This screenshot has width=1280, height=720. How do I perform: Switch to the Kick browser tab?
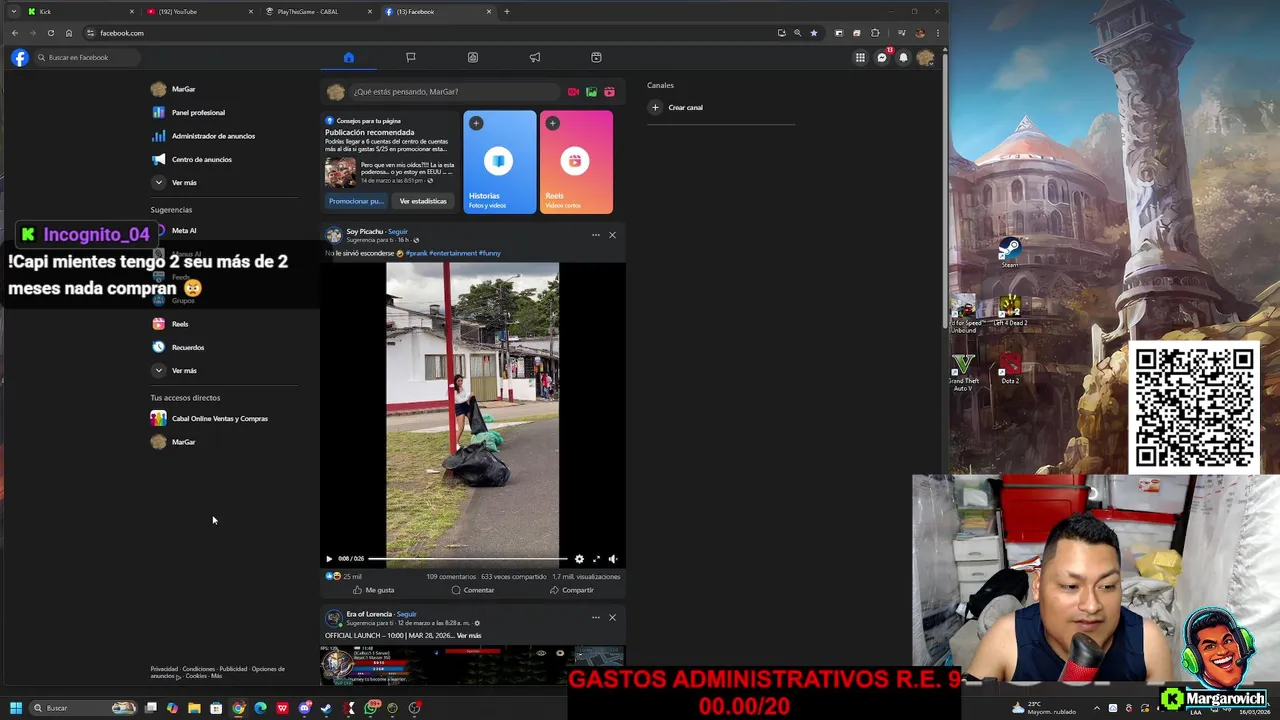[80, 11]
